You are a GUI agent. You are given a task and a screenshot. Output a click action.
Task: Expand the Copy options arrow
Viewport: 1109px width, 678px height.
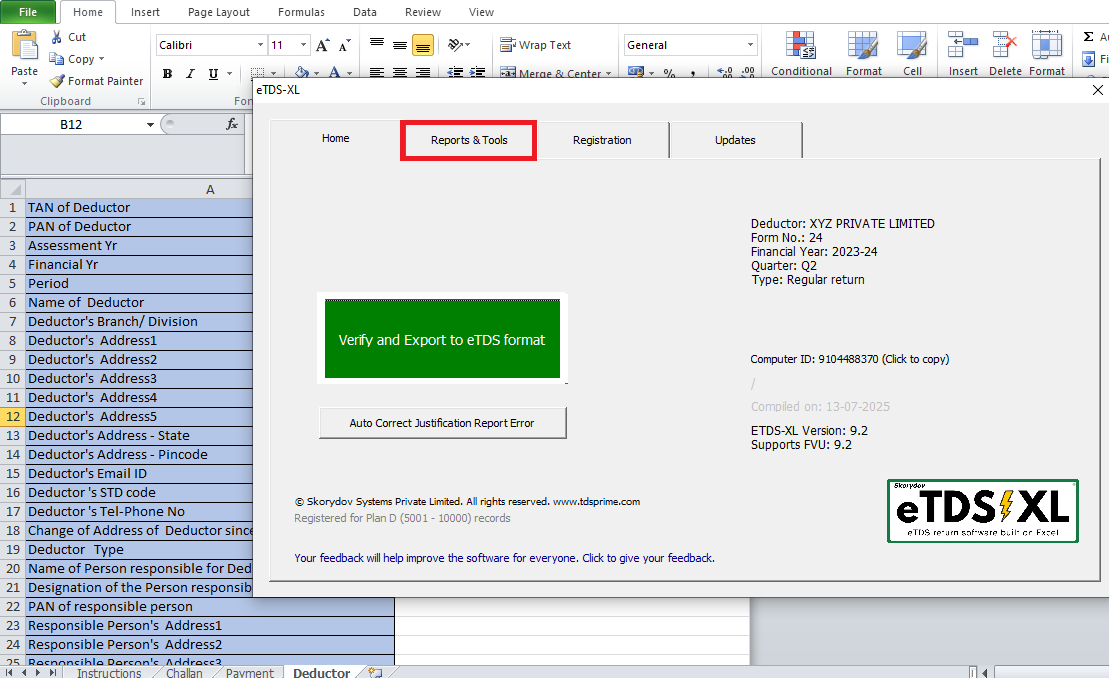(101, 59)
